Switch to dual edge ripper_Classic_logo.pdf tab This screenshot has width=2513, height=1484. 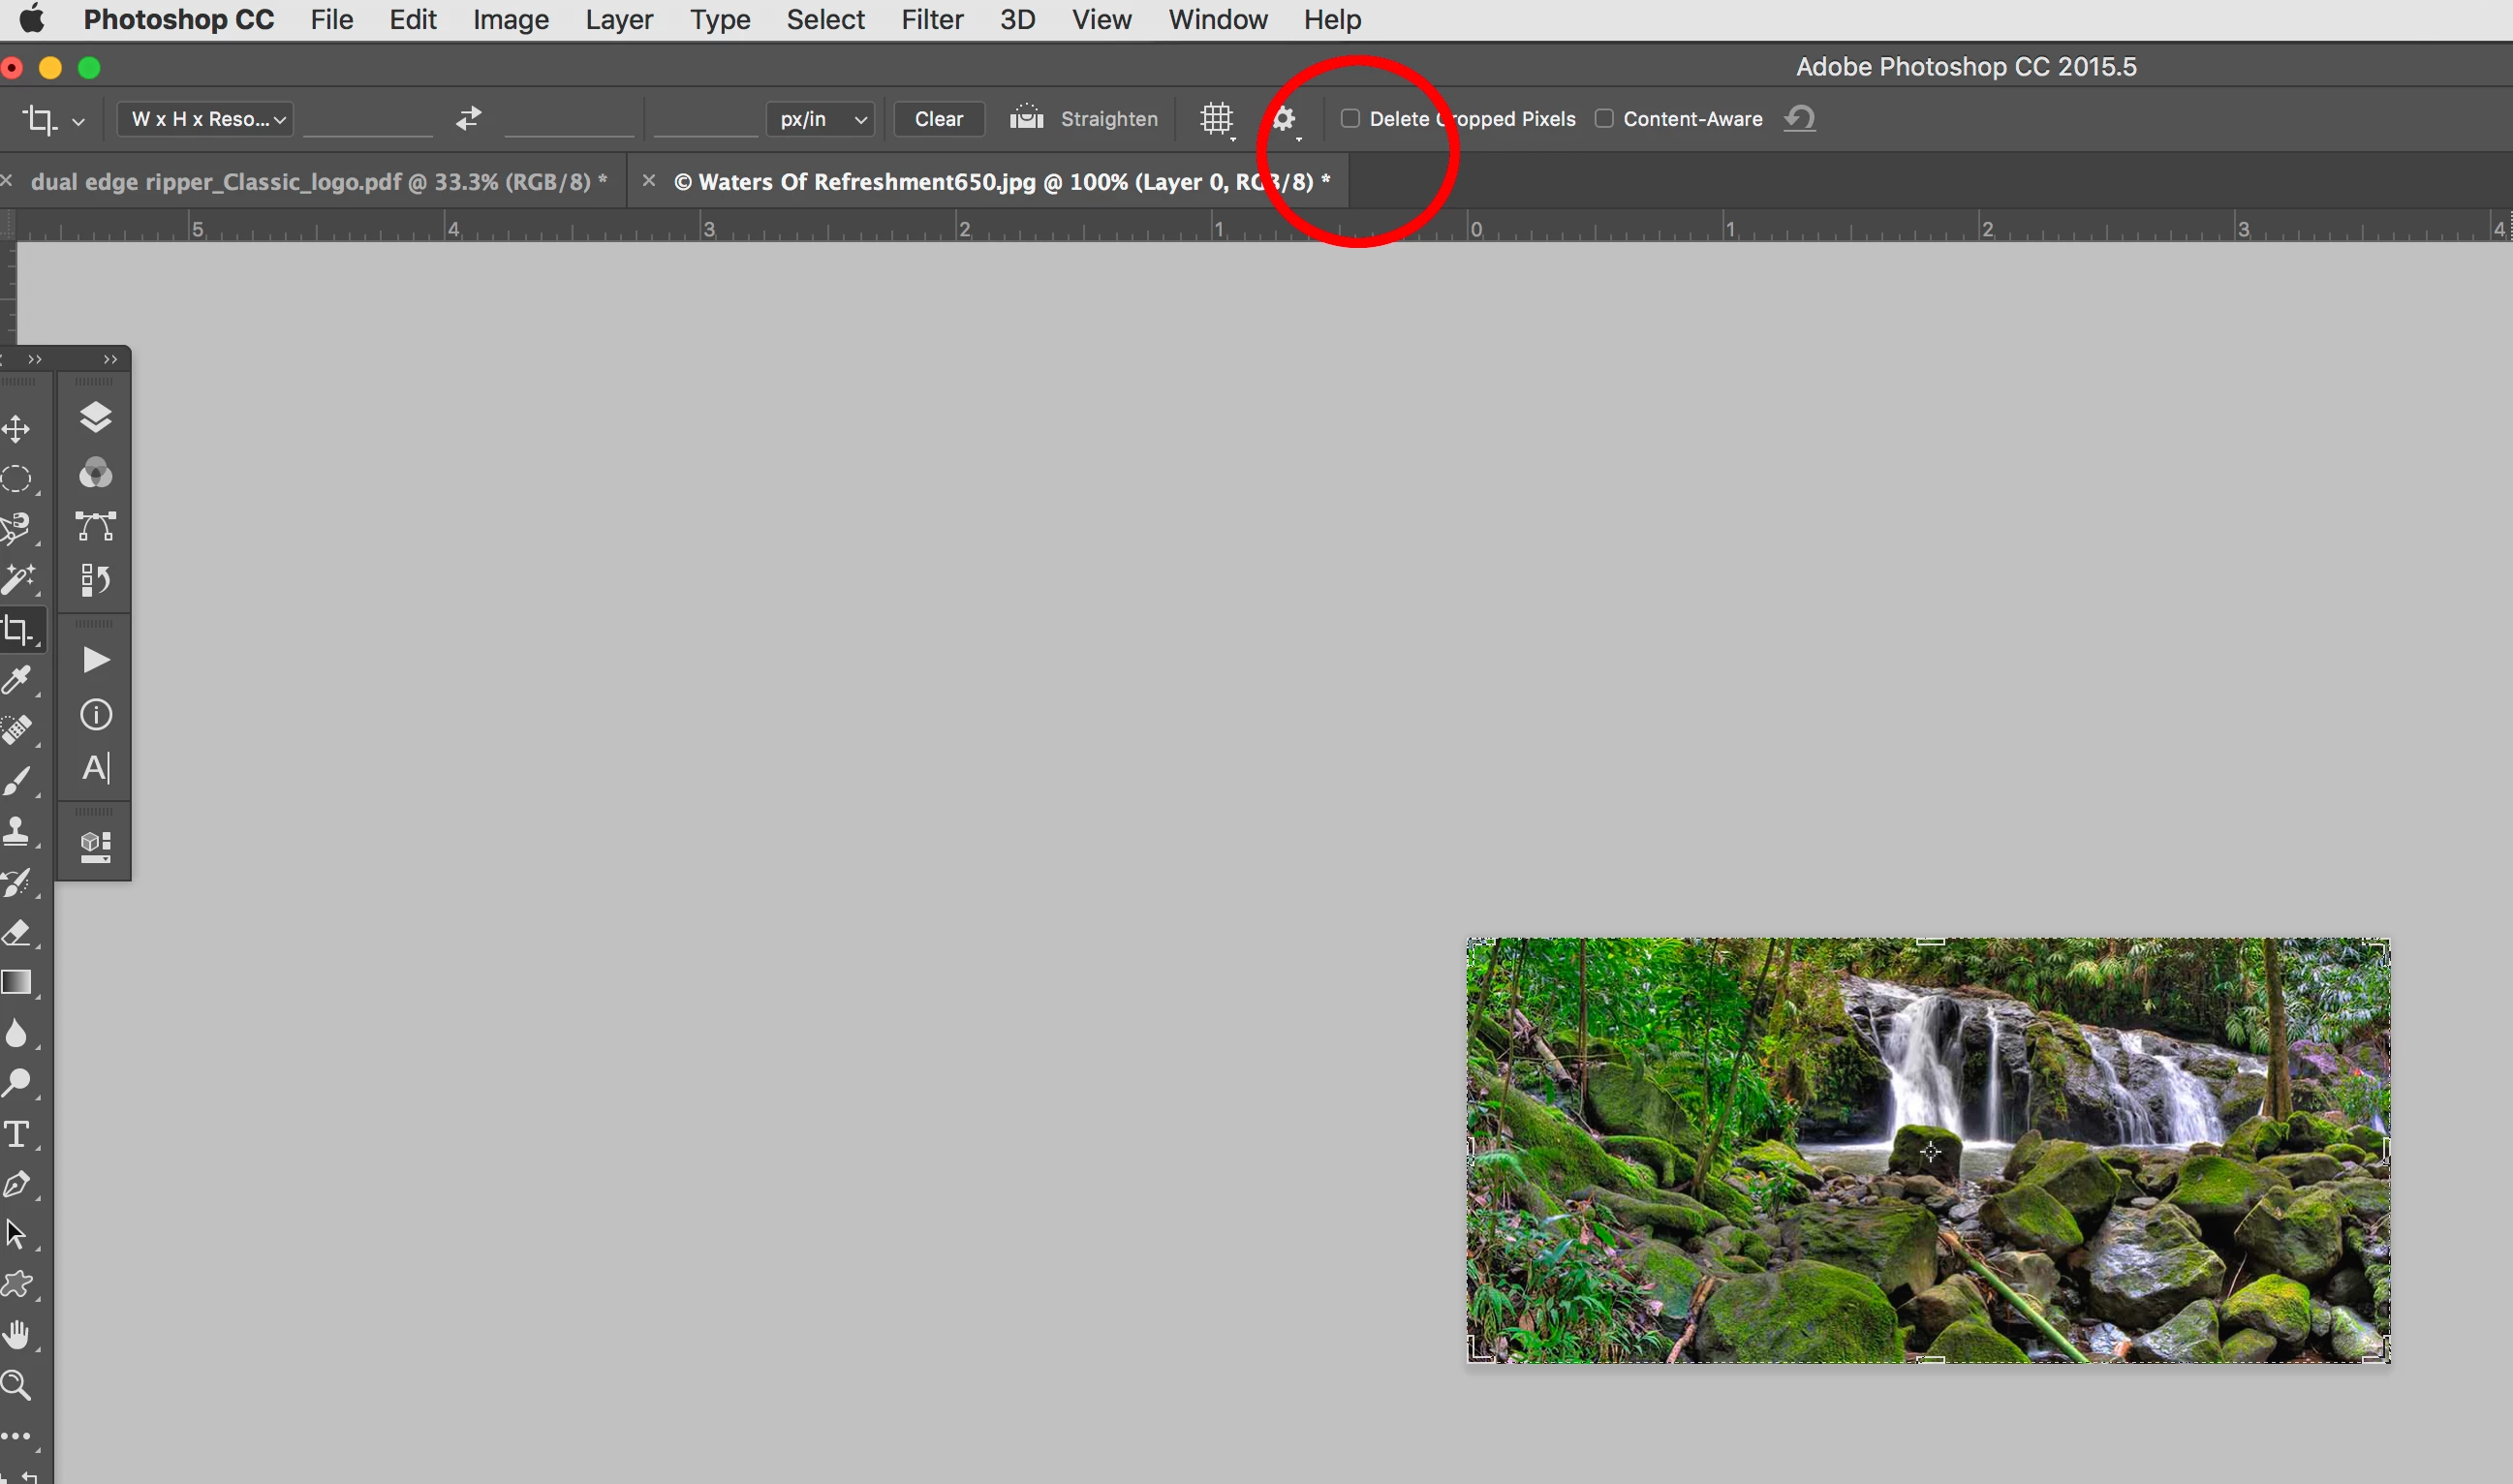318,181
